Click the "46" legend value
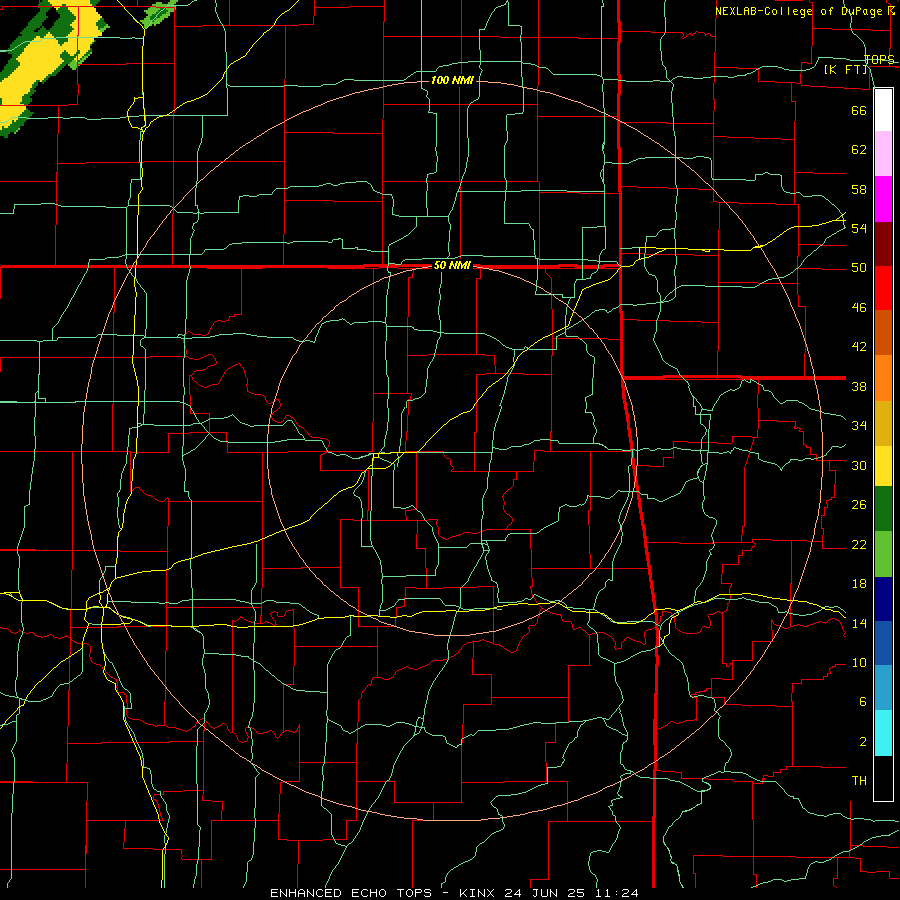900x900 pixels. point(859,308)
